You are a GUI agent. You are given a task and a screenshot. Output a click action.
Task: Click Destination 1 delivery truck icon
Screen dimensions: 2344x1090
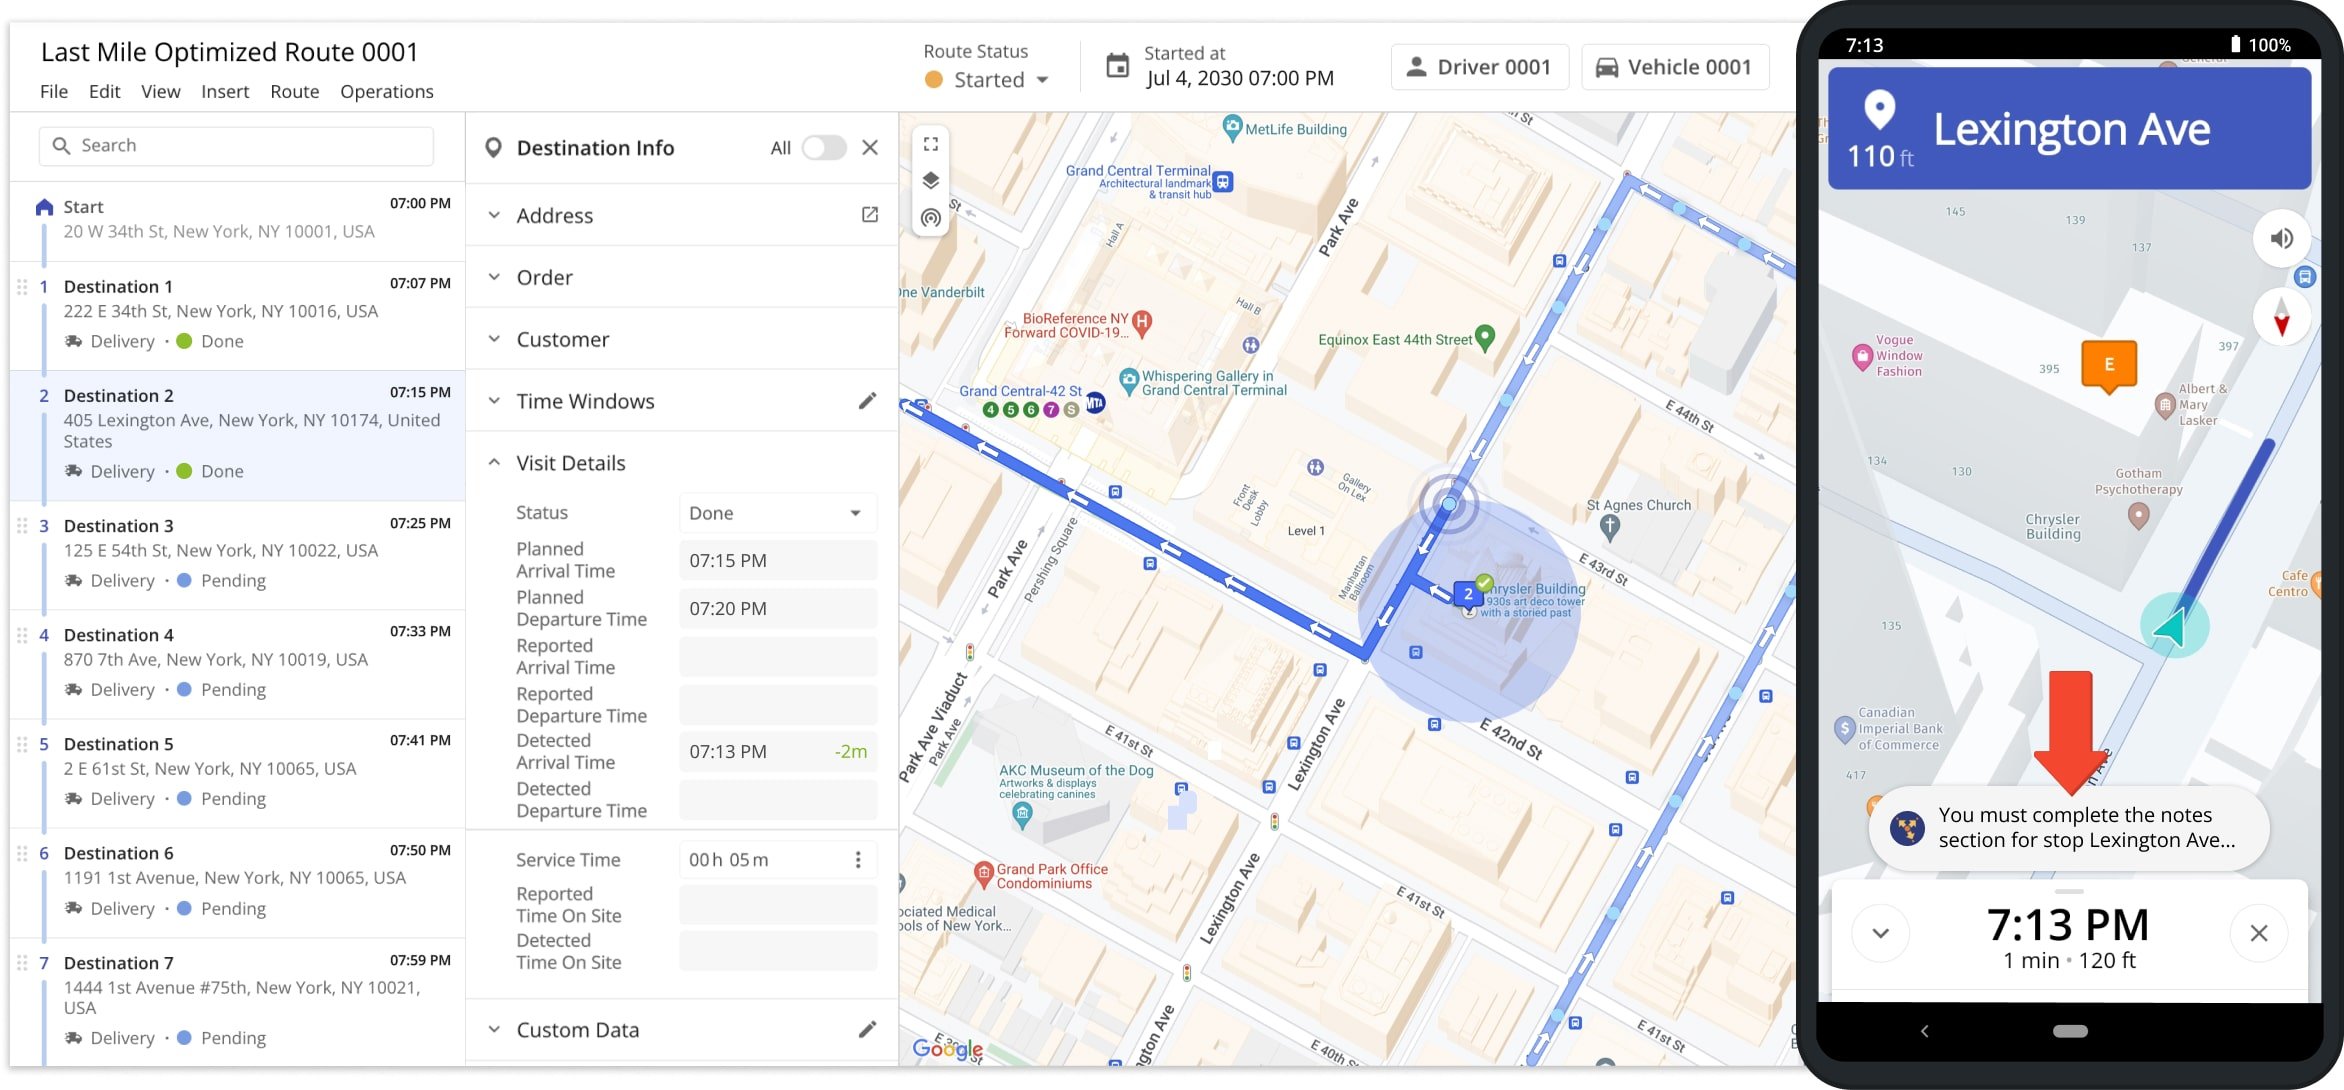(74, 341)
